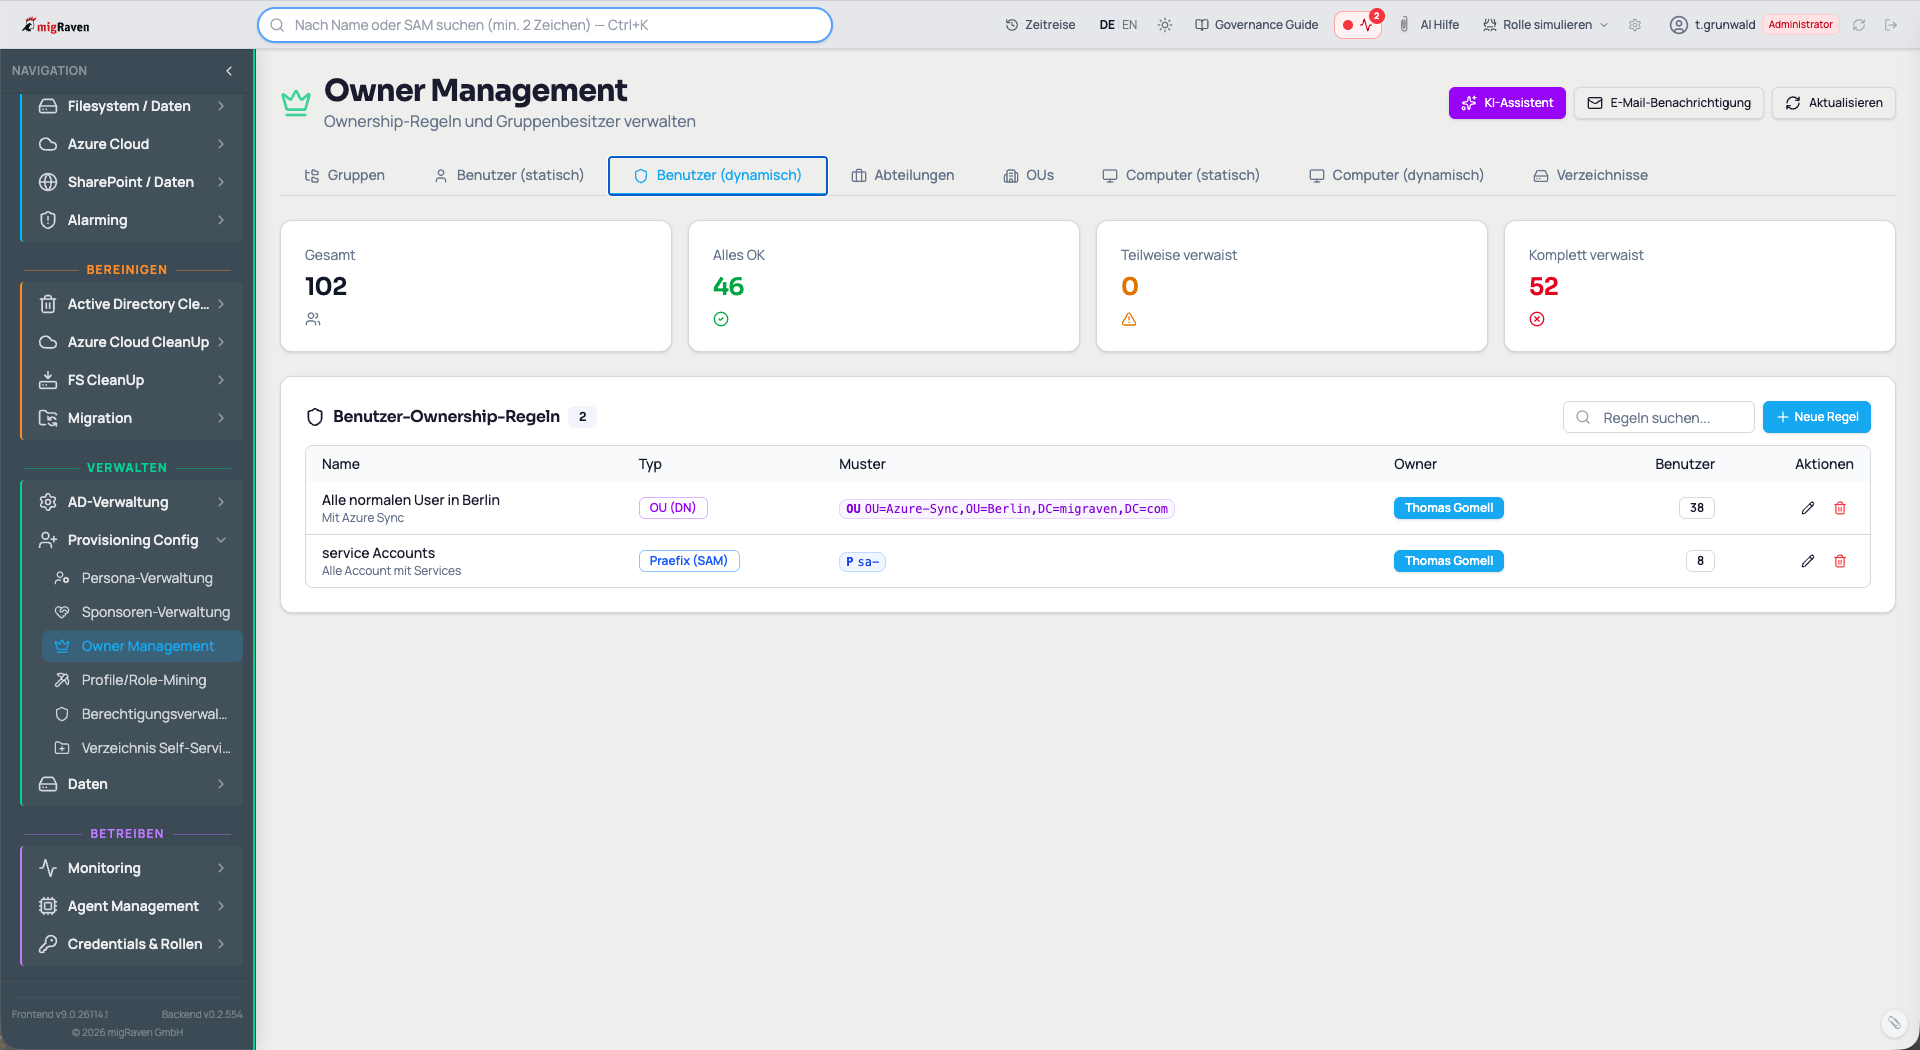
Task: Switch language to EN
Action: (1129, 25)
